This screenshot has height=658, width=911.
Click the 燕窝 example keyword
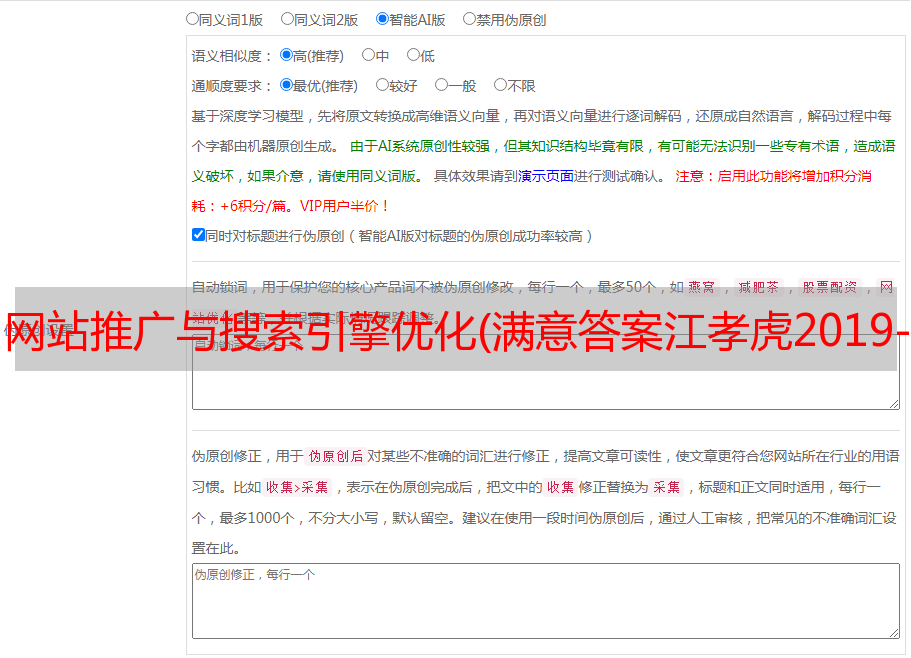(x=702, y=287)
